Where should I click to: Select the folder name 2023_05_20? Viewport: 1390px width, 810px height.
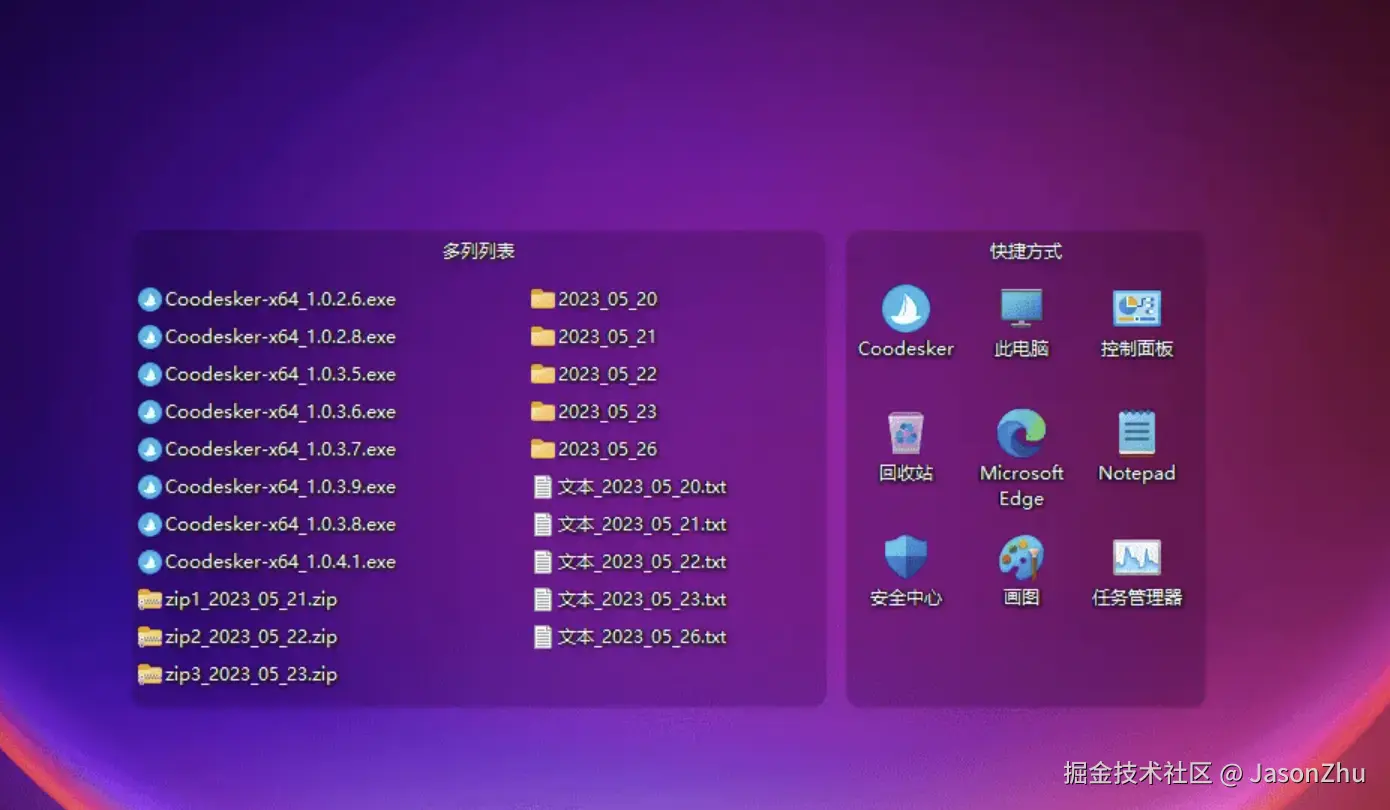tap(608, 299)
